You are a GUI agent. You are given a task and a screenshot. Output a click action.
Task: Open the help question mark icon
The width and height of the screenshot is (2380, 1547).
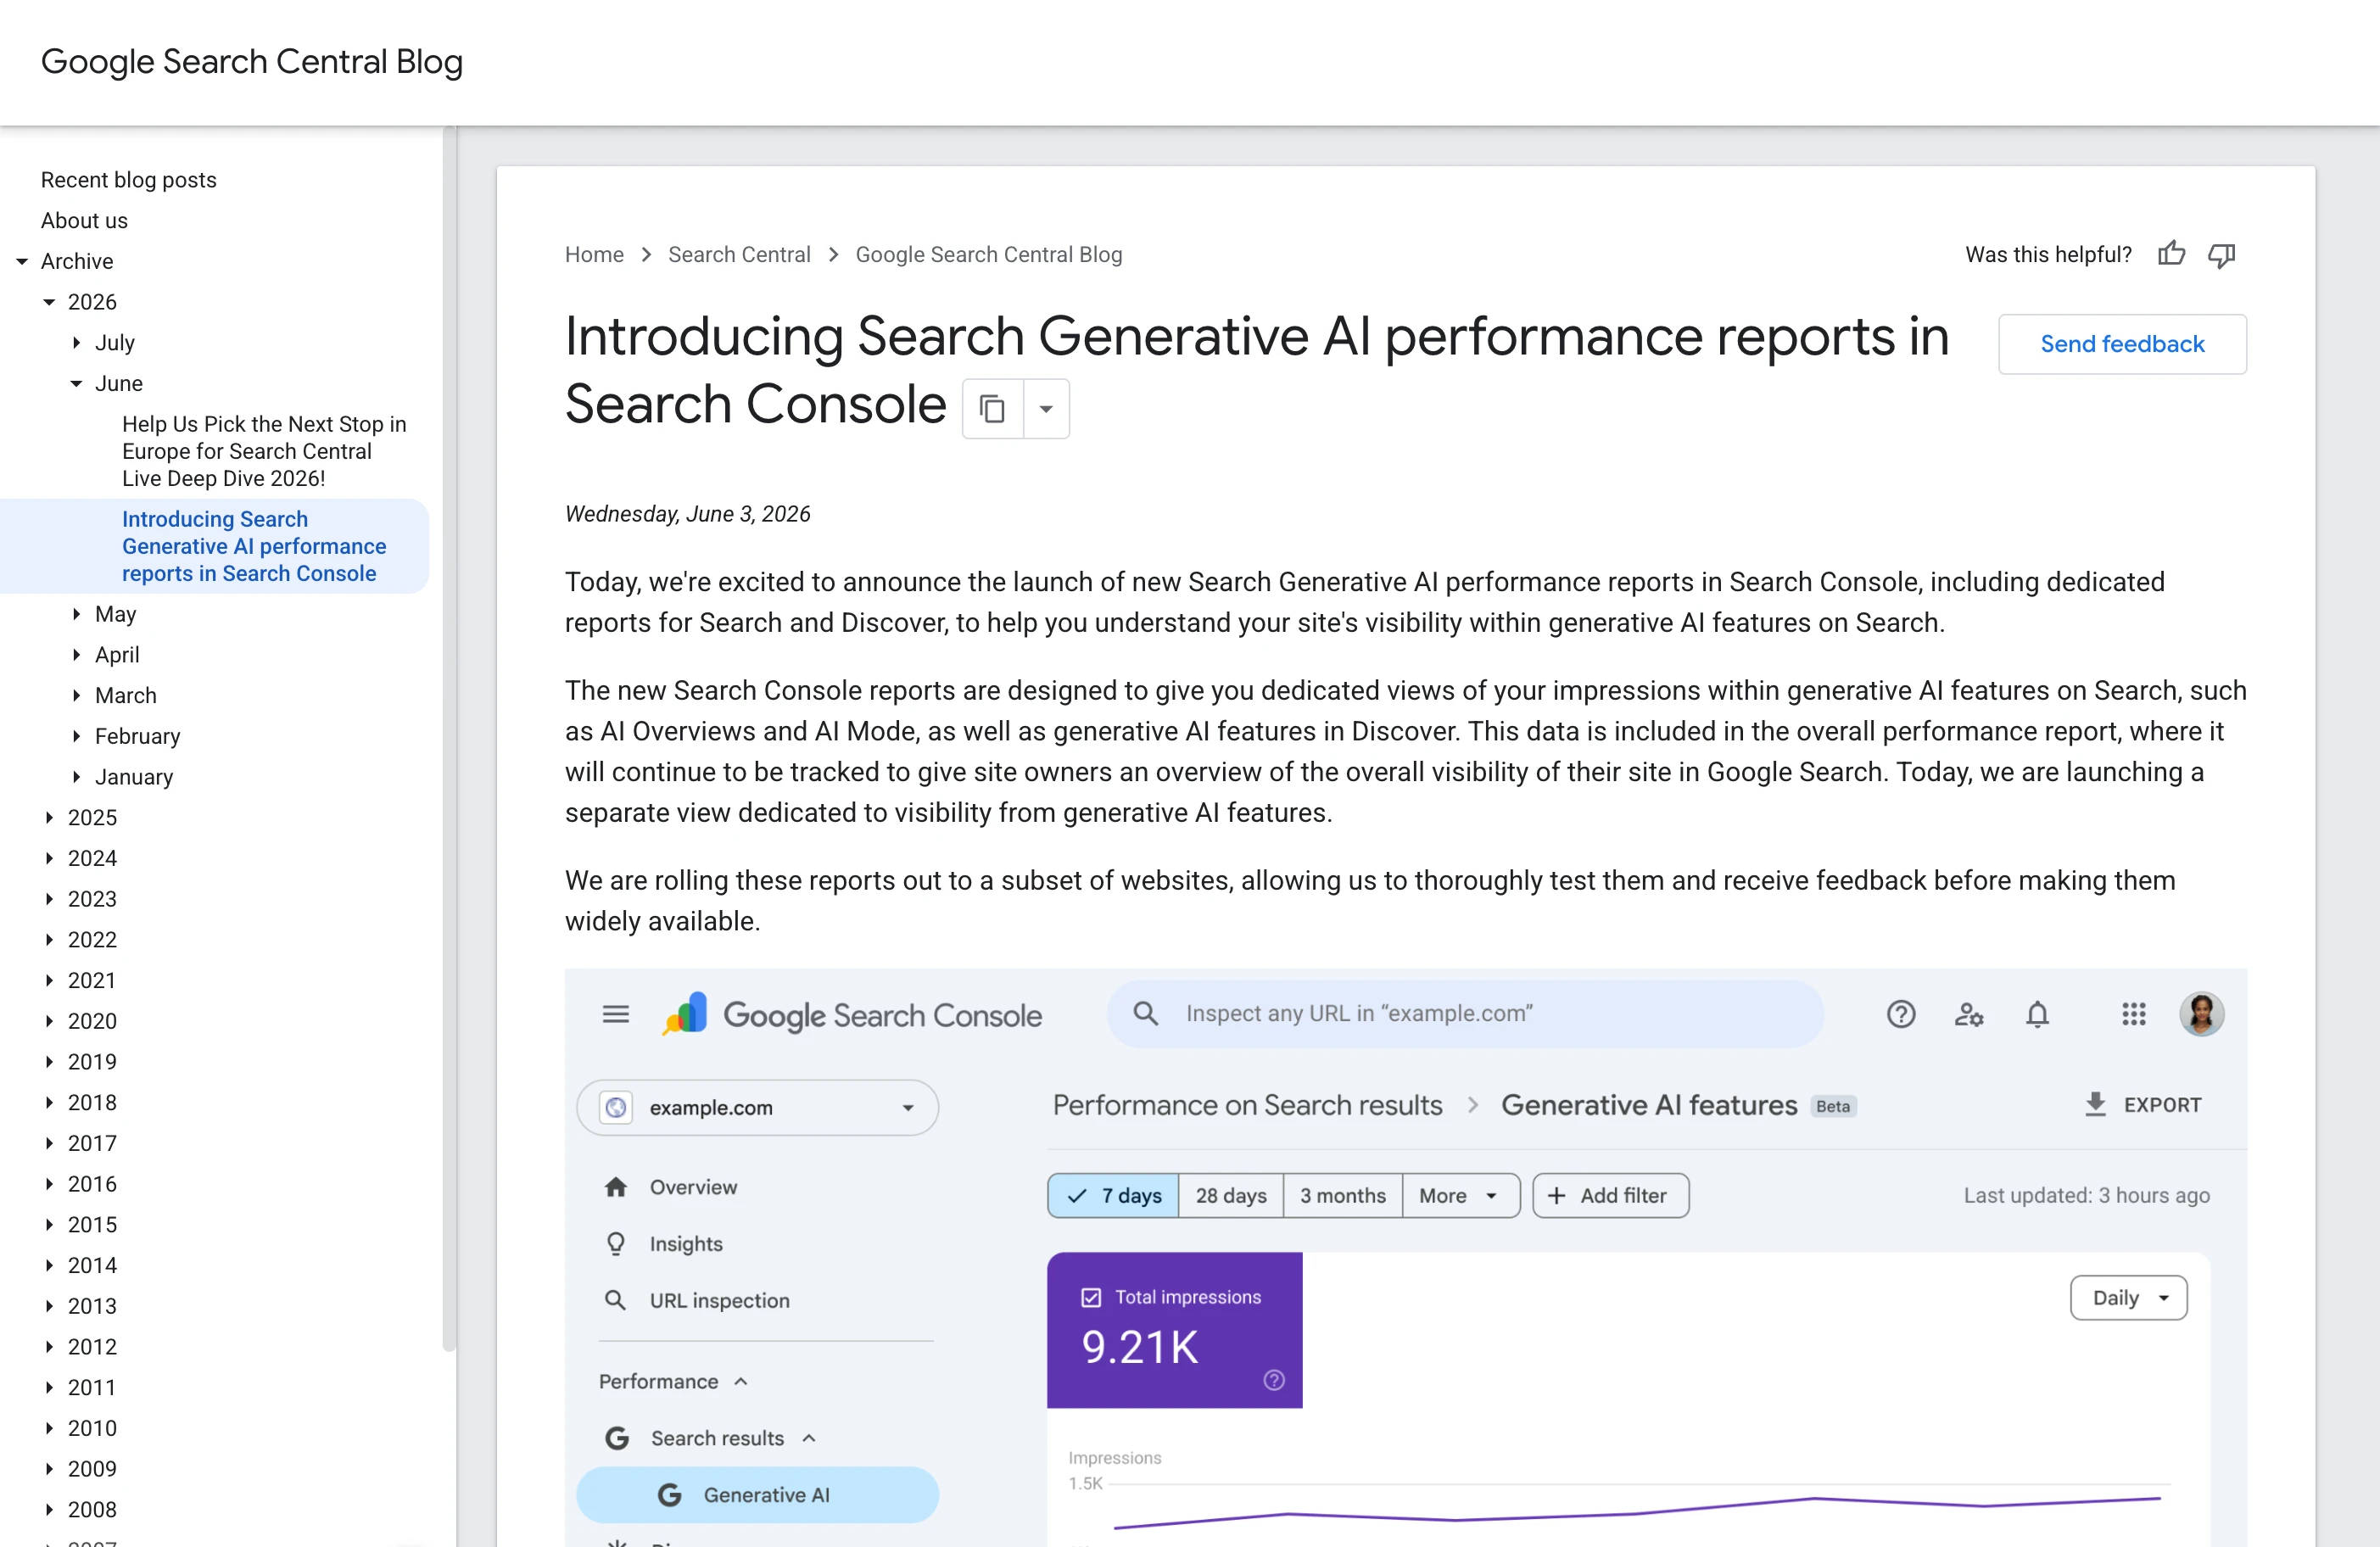click(1901, 1014)
